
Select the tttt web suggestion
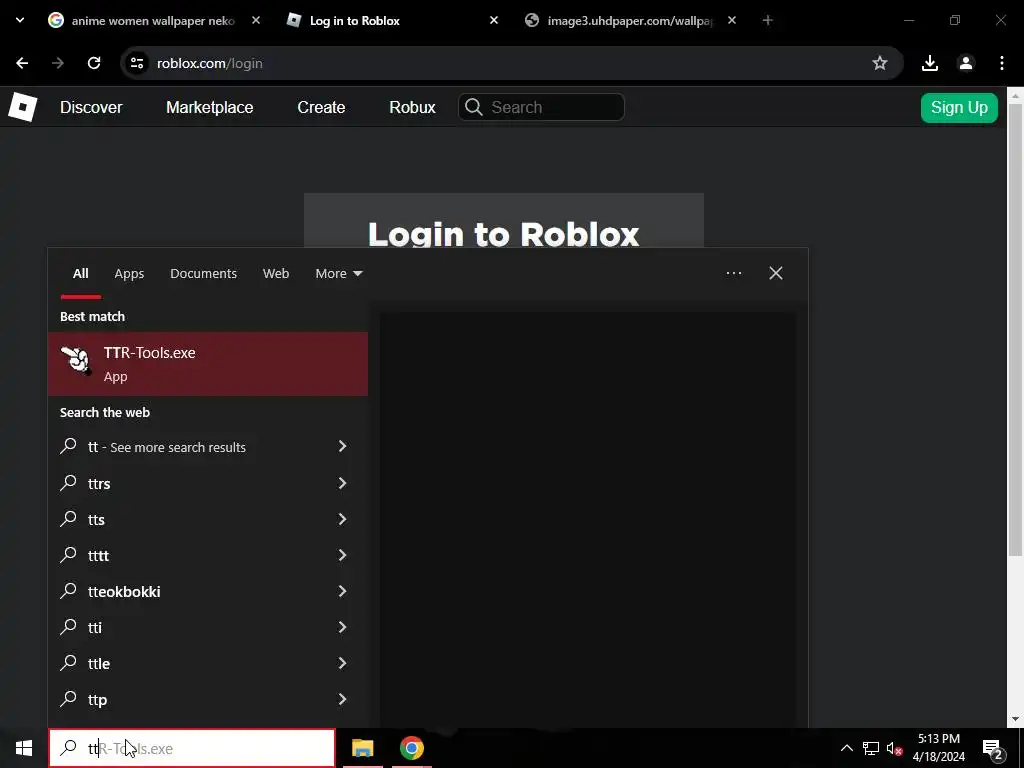[208, 555]
